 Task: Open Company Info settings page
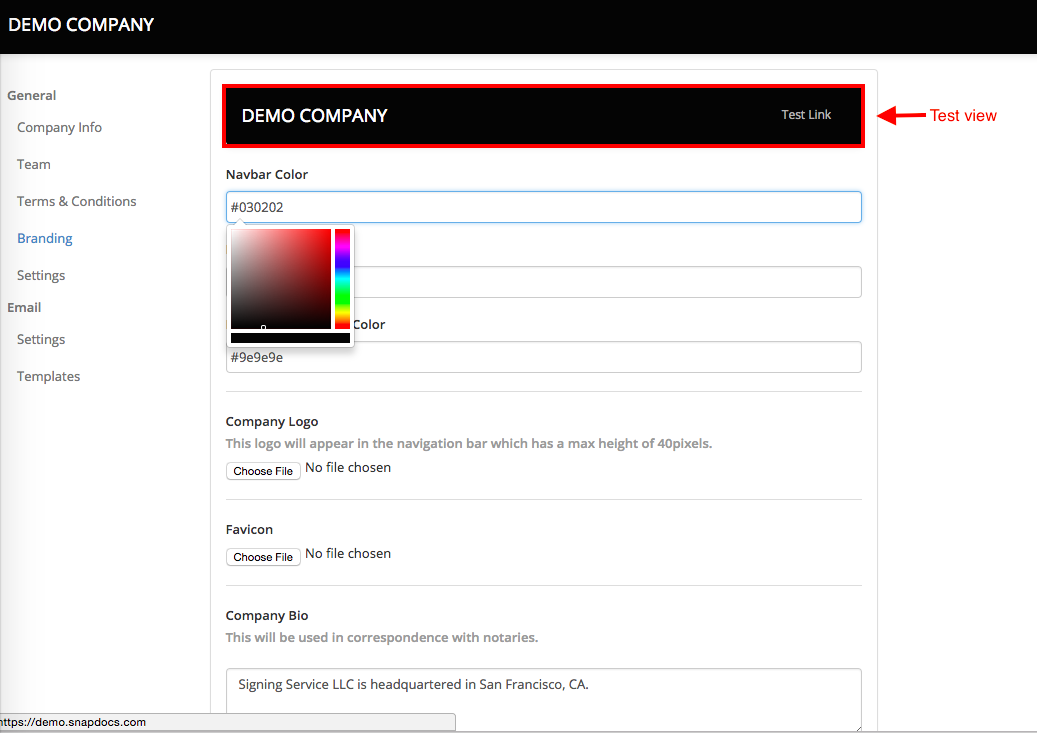point(60,127)
